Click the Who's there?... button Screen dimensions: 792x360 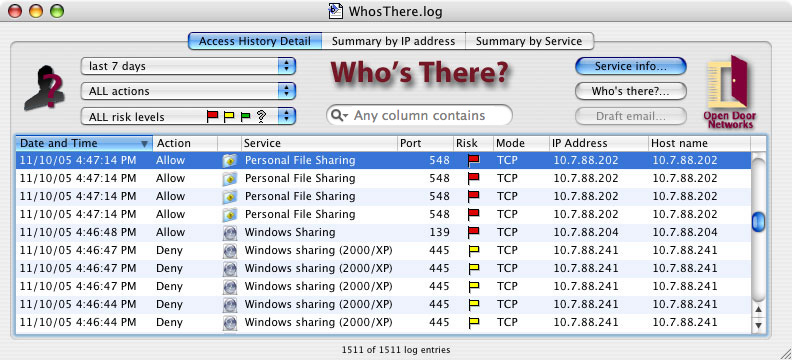[x=630, y=91]
